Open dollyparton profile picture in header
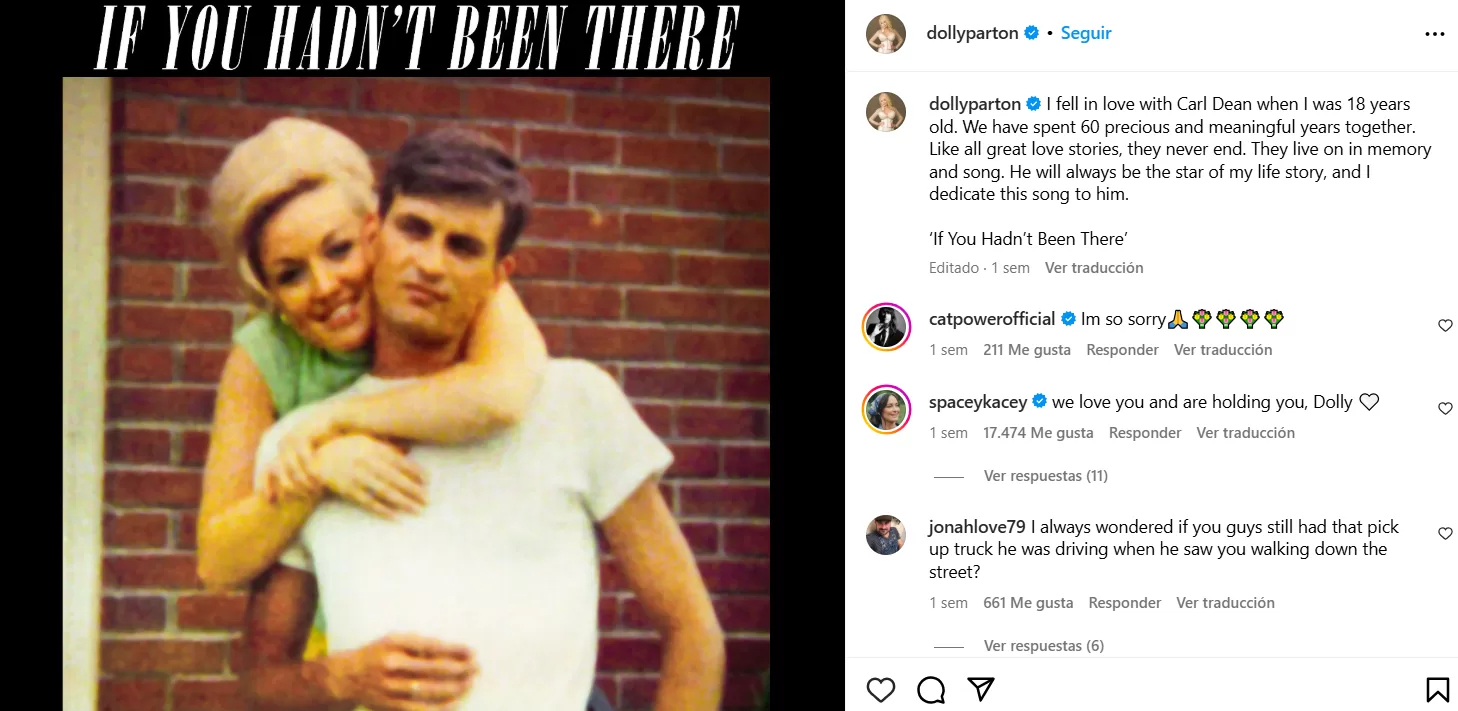 point(886,34)
